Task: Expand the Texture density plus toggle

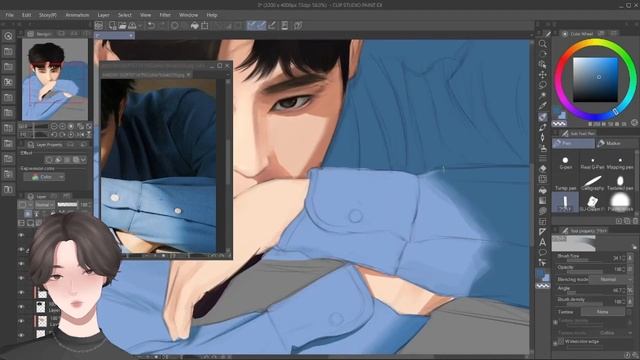Action: (556, 322)
